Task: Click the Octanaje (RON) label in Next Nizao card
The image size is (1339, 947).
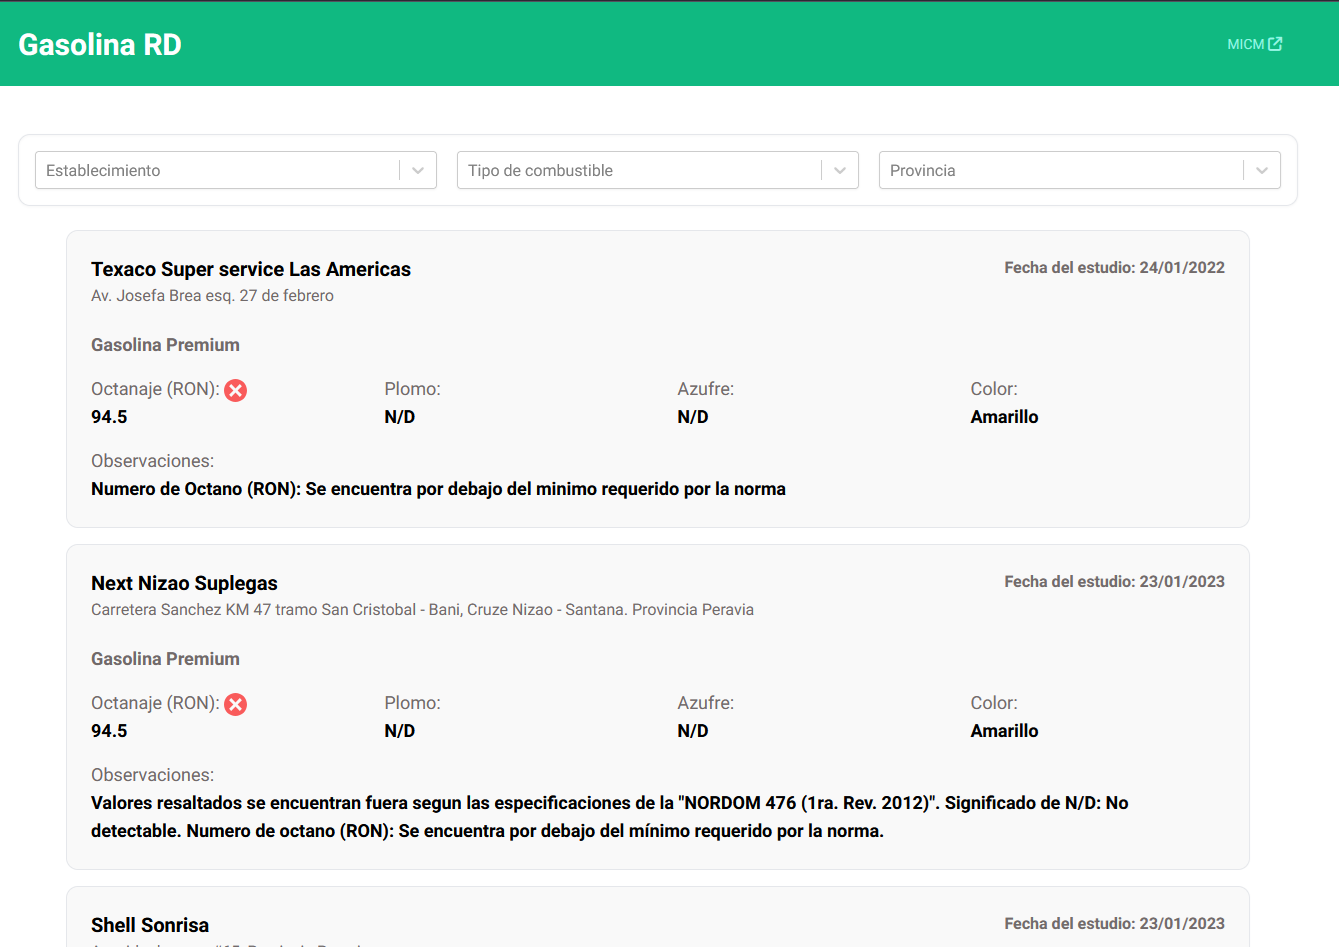Action: coord(155,703)
